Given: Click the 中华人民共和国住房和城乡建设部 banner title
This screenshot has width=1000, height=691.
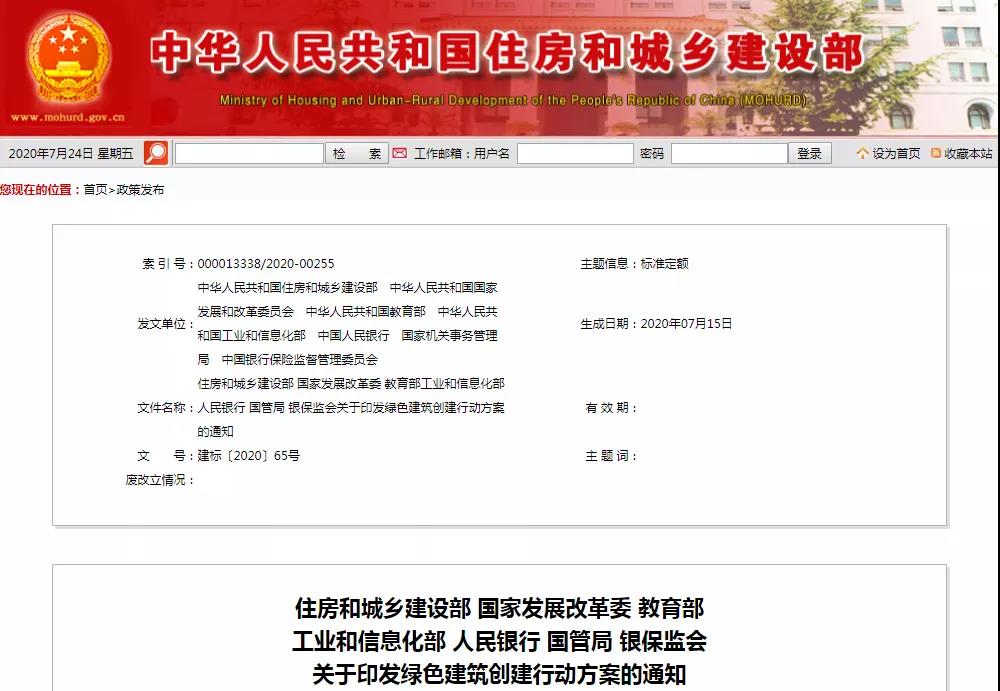Looking at the screenshot, I should click(x=508, y=52).
